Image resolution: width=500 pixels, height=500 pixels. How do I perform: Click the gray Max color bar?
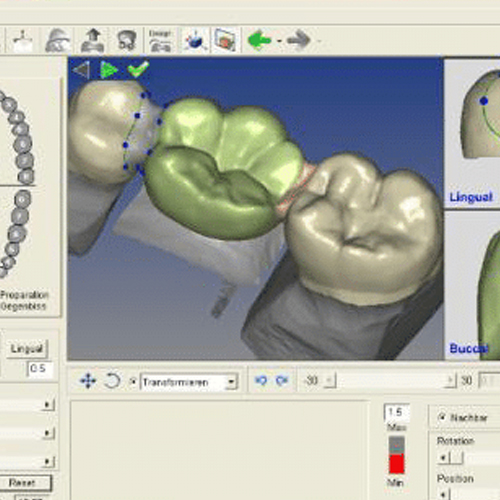point(397,445)
